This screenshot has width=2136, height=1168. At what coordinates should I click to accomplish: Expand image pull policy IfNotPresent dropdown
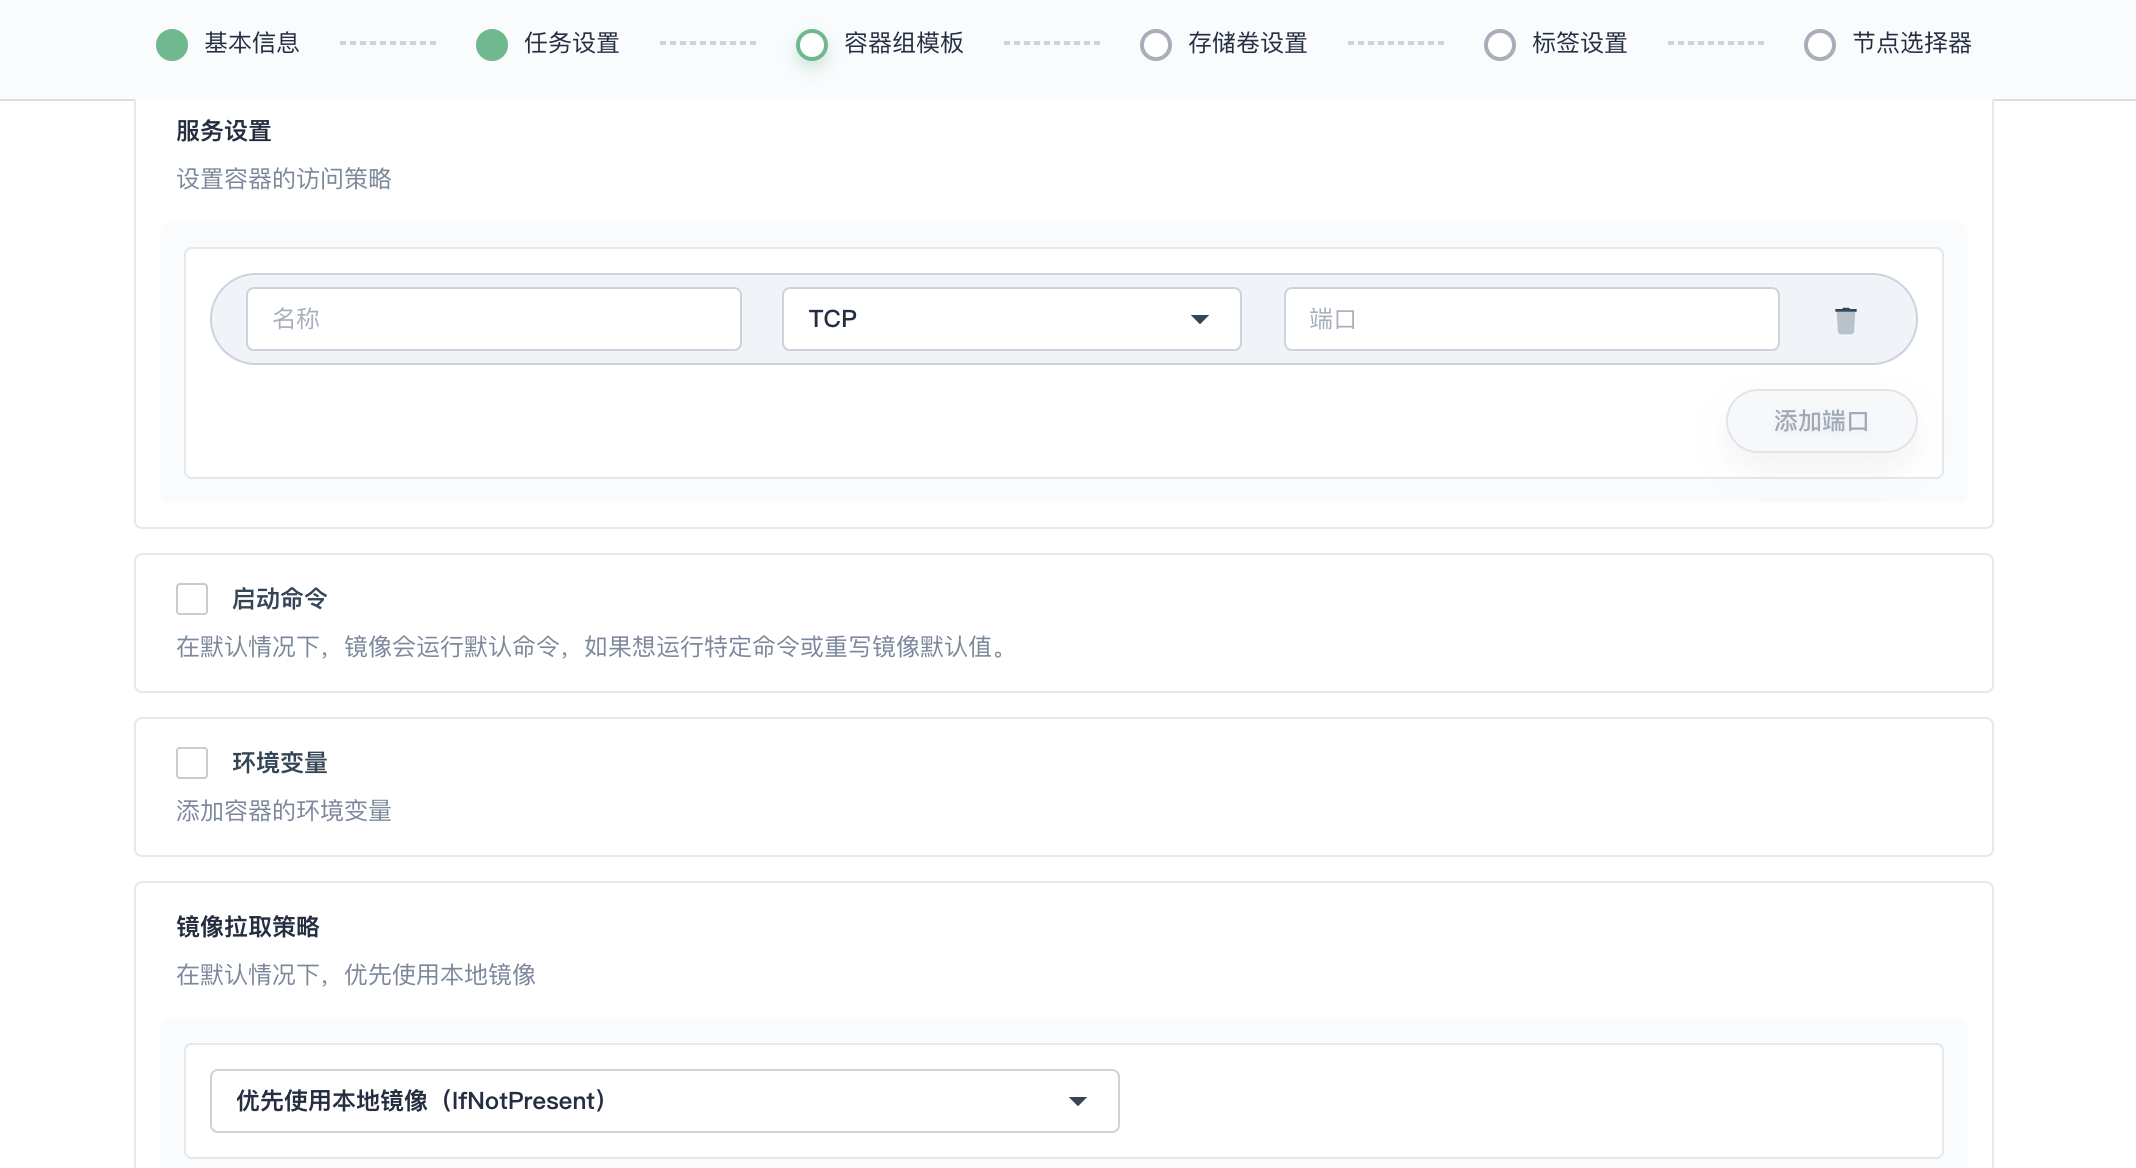(664, 1101)
